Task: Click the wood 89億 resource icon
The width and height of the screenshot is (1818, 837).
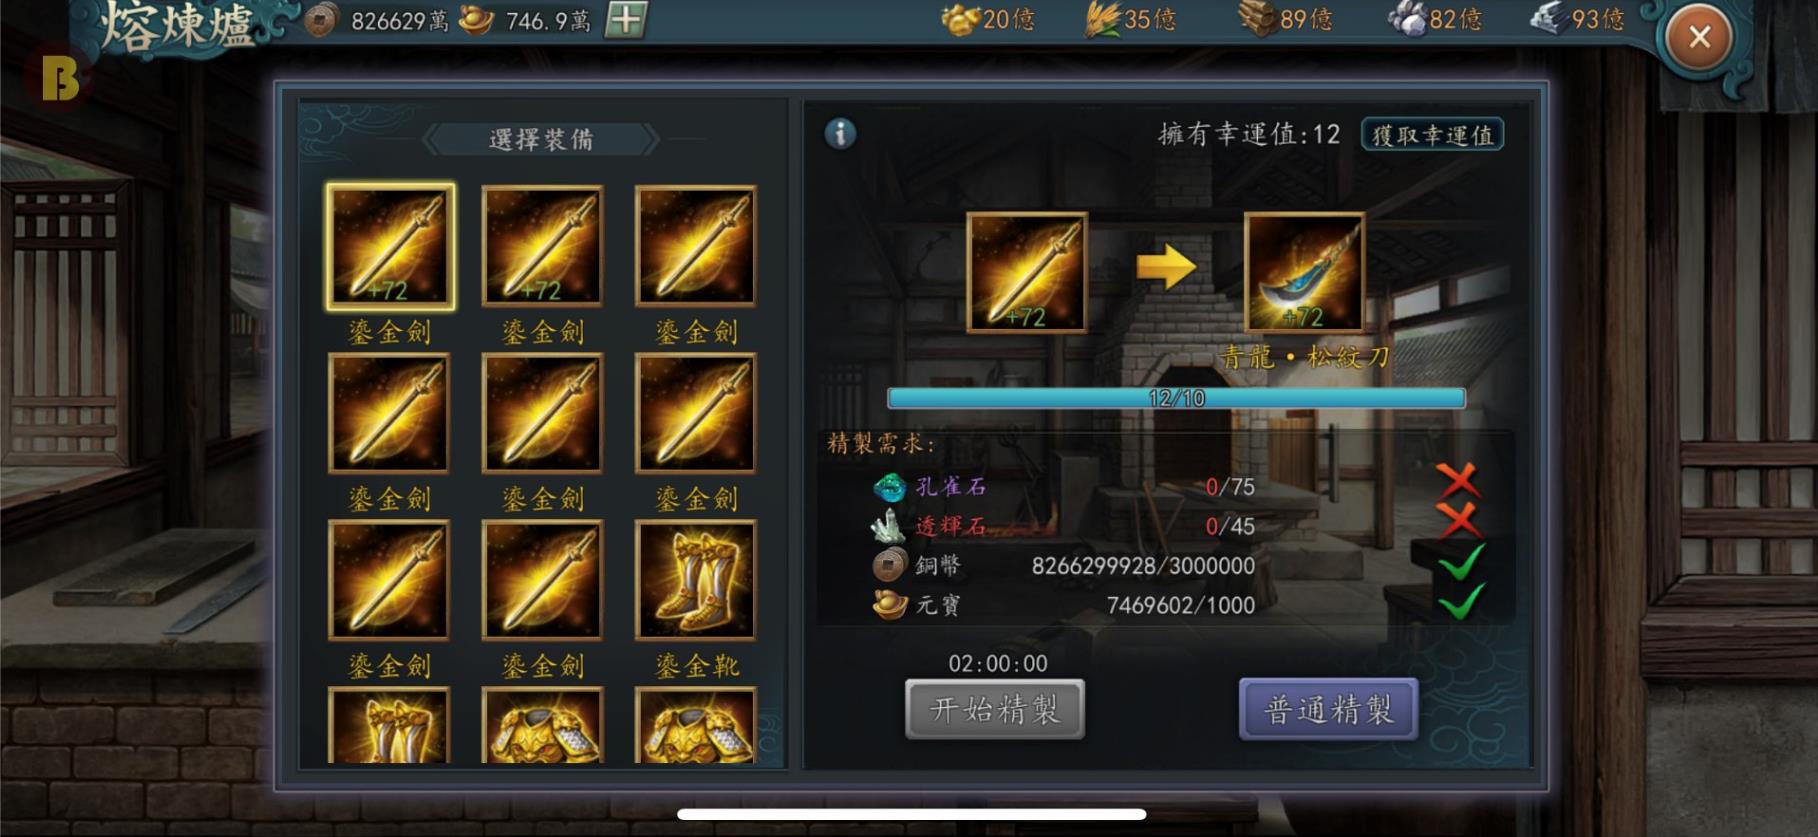Action: coord(1258,19)
